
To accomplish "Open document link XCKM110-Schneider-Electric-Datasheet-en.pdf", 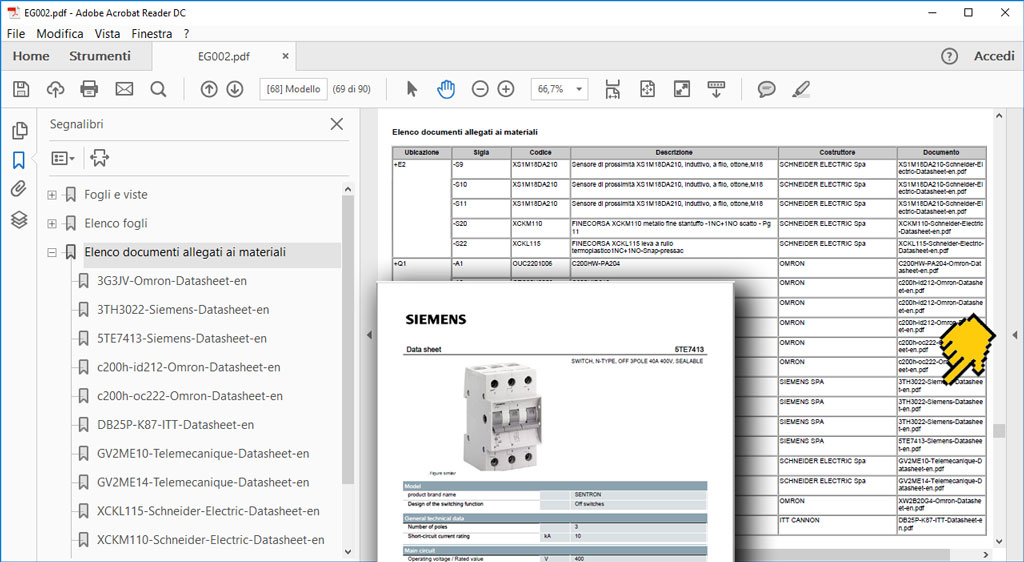I will pos(940,228).
